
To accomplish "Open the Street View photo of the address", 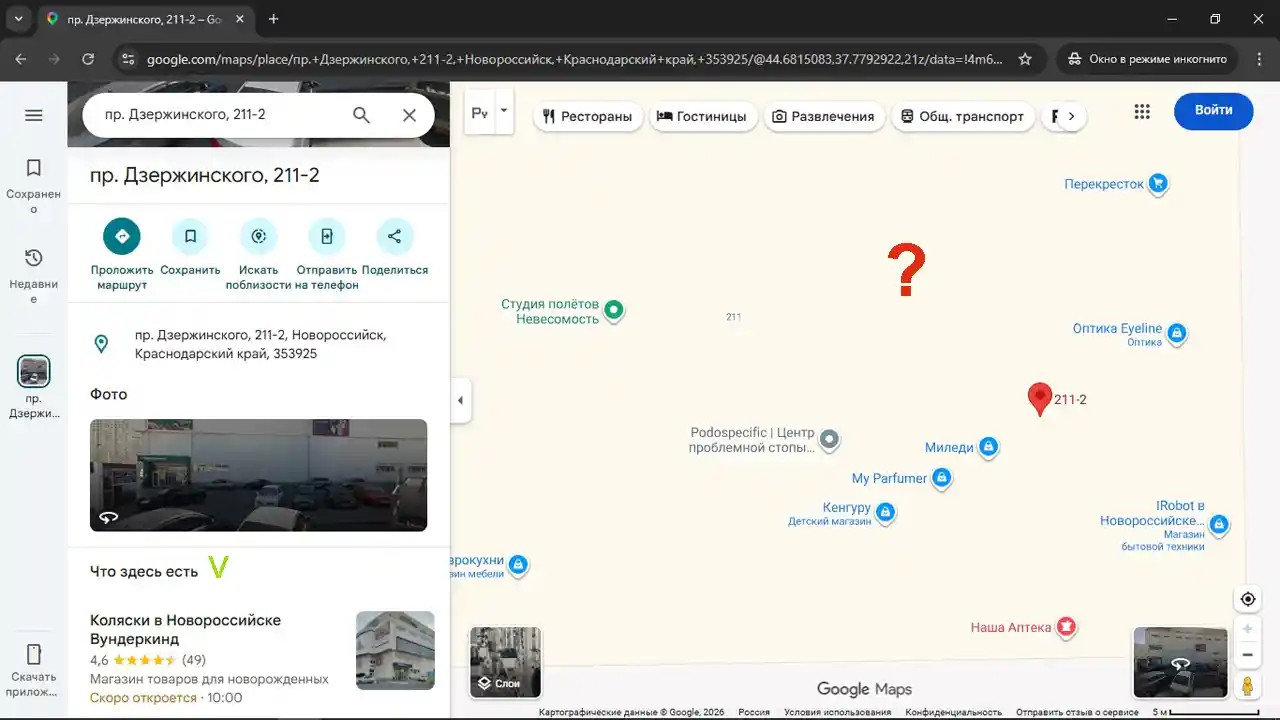I will click(x=258, y=475).
